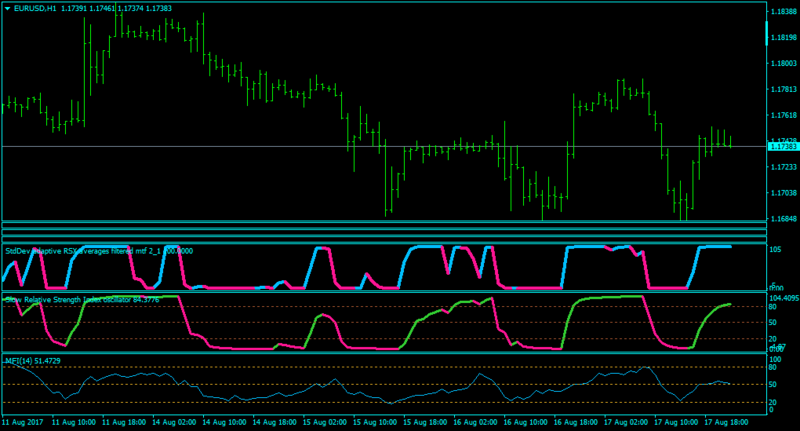Select price axis label 1.17038

pyautogui.click(x=784, y=193)
